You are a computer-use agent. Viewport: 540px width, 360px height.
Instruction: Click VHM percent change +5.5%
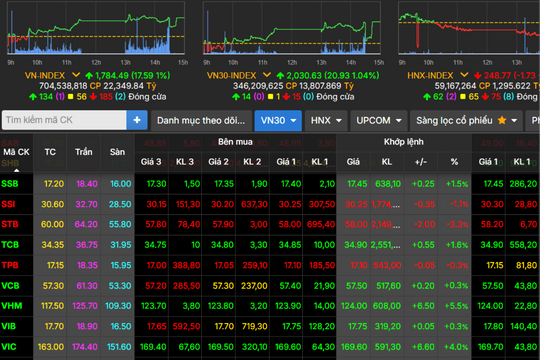click(x=456, y=306)
